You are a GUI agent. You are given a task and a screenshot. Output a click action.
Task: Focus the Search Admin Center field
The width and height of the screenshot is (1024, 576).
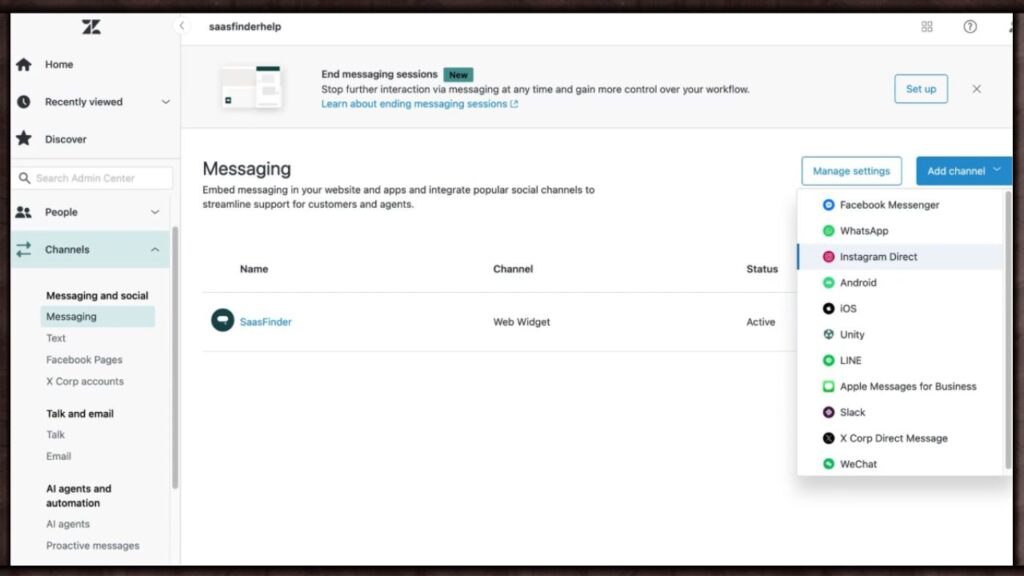[92, 178]
